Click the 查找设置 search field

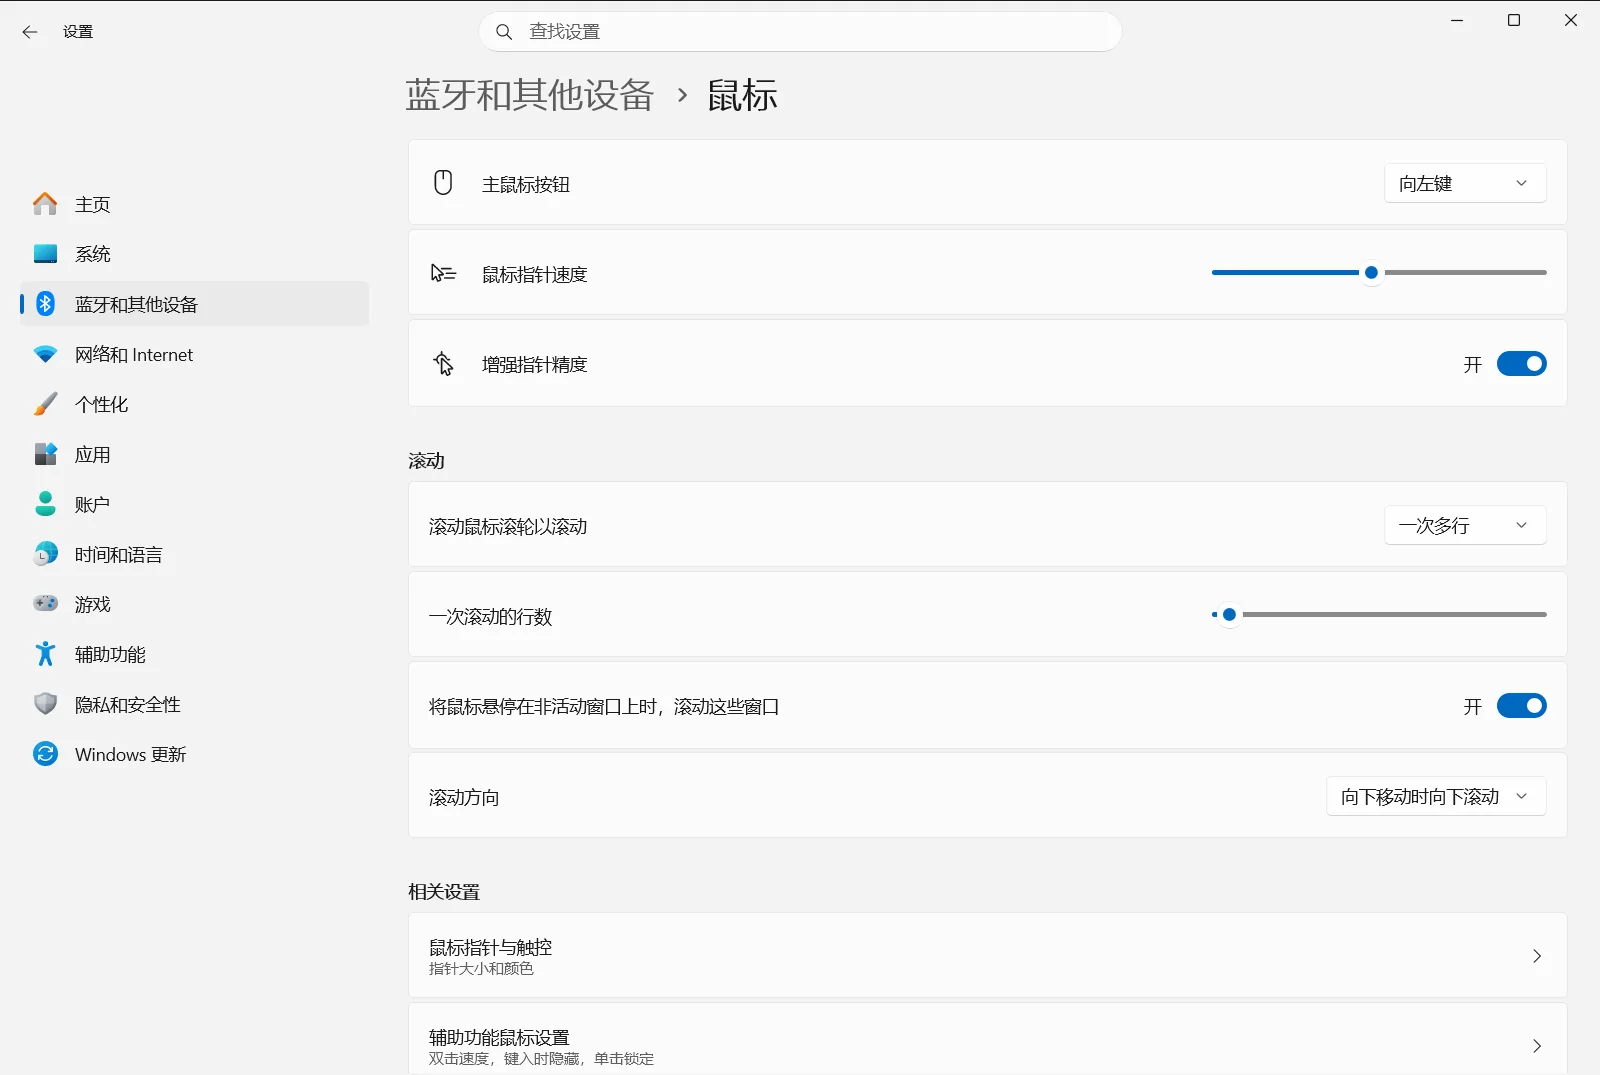click(x=800, y=32)
